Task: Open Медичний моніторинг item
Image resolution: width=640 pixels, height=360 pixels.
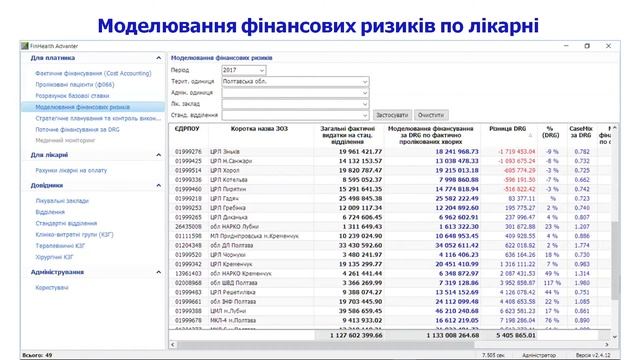Action: (65, 140)
